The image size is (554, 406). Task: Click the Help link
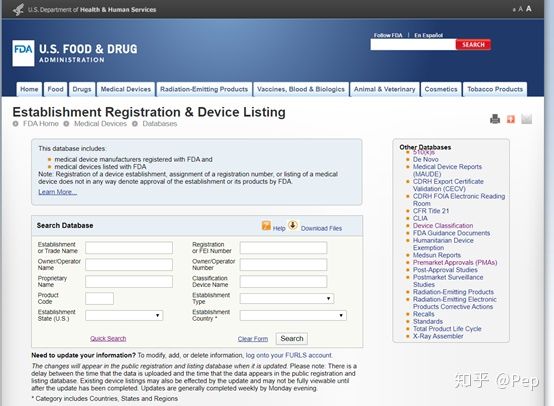[x=279, y=228]
